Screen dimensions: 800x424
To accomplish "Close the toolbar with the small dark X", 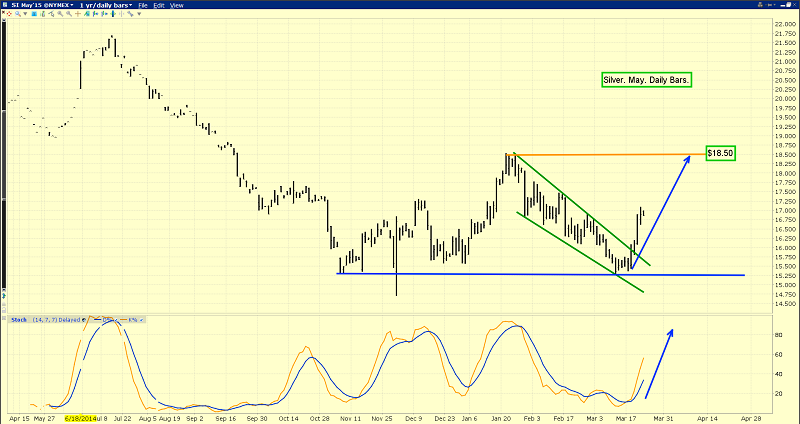I will click(3, 12).
